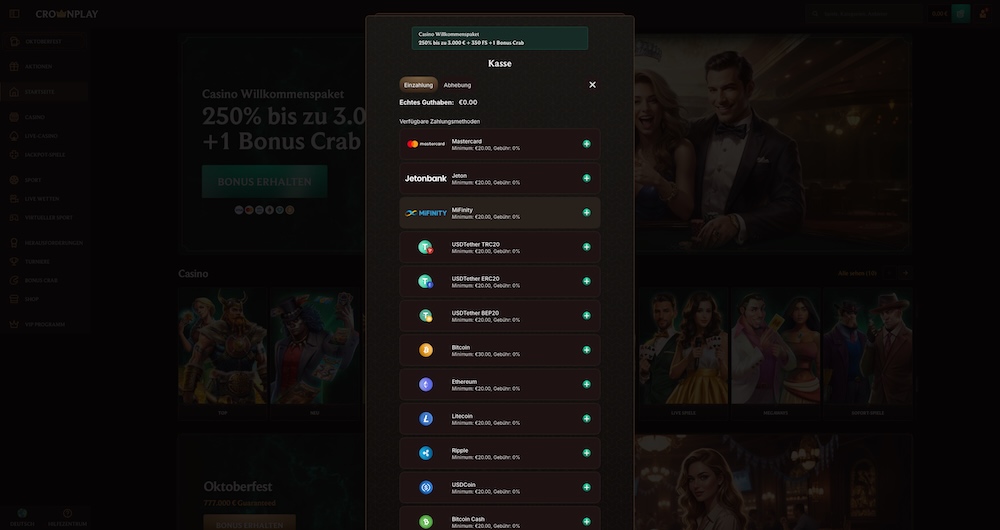Close the Kasse dialog with X

tap(592, 85)
